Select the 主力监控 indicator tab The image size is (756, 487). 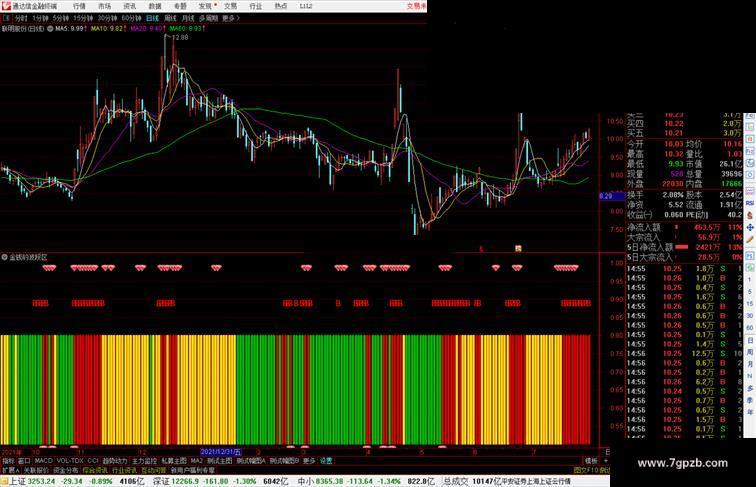tap(144, 461)
